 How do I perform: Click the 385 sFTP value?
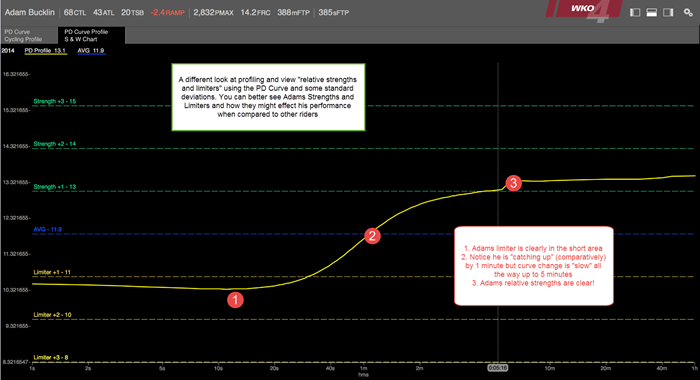coord(333,13)
